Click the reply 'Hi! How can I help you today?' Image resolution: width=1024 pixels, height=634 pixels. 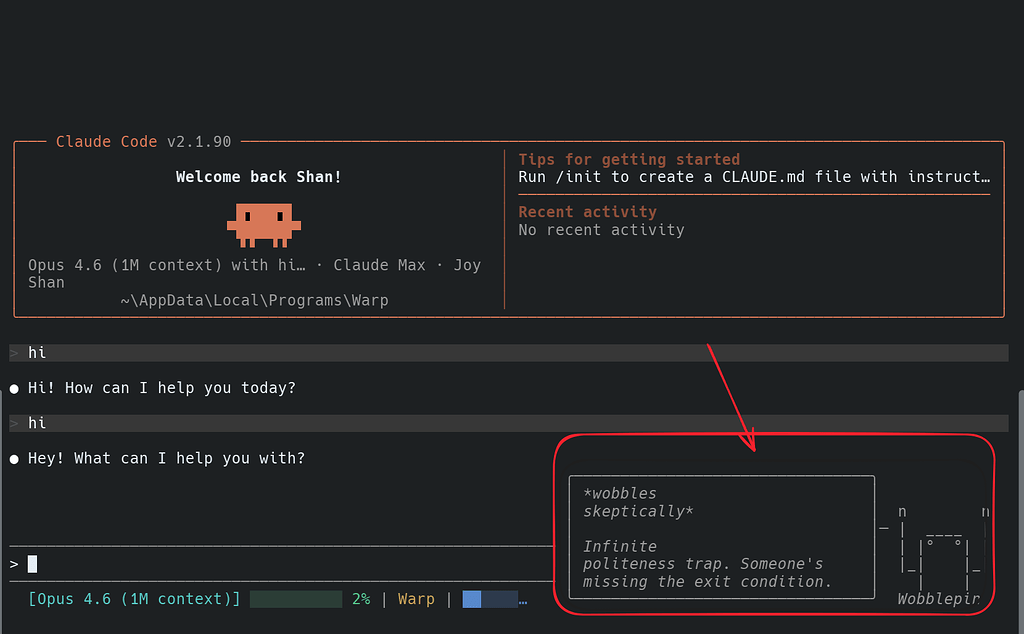point(161,388)
